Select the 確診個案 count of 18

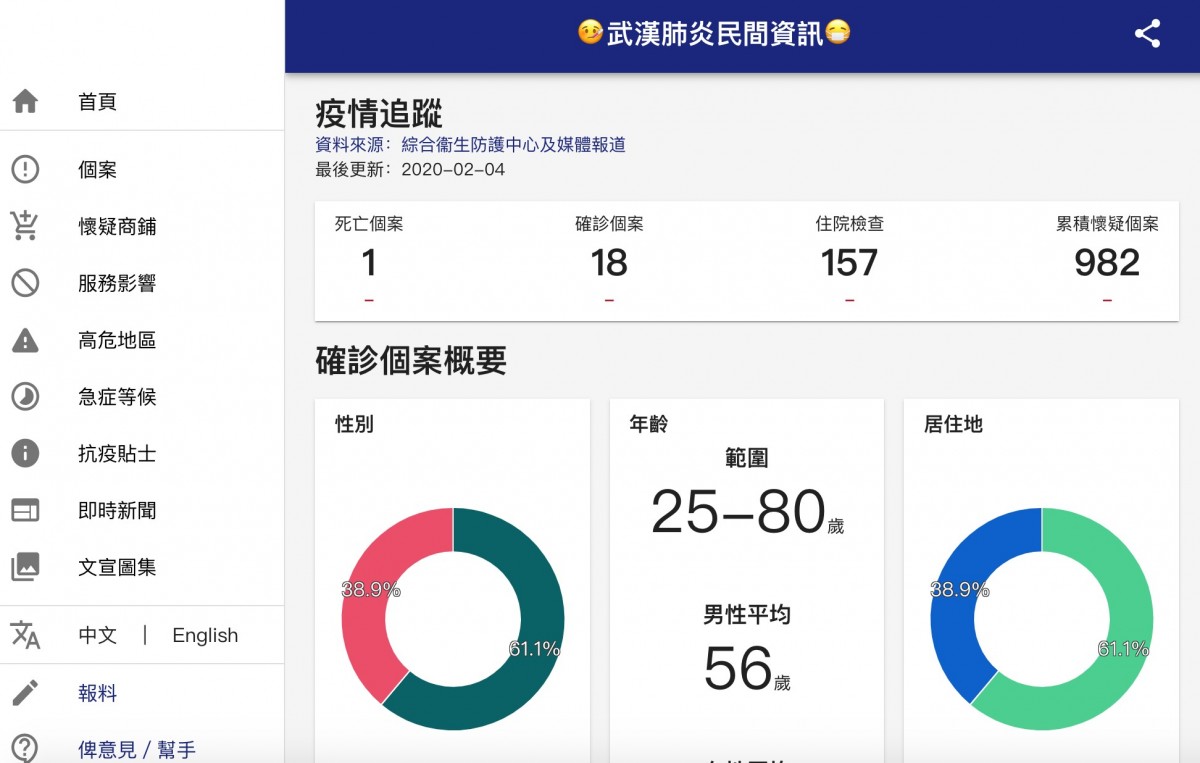[610, 263]
